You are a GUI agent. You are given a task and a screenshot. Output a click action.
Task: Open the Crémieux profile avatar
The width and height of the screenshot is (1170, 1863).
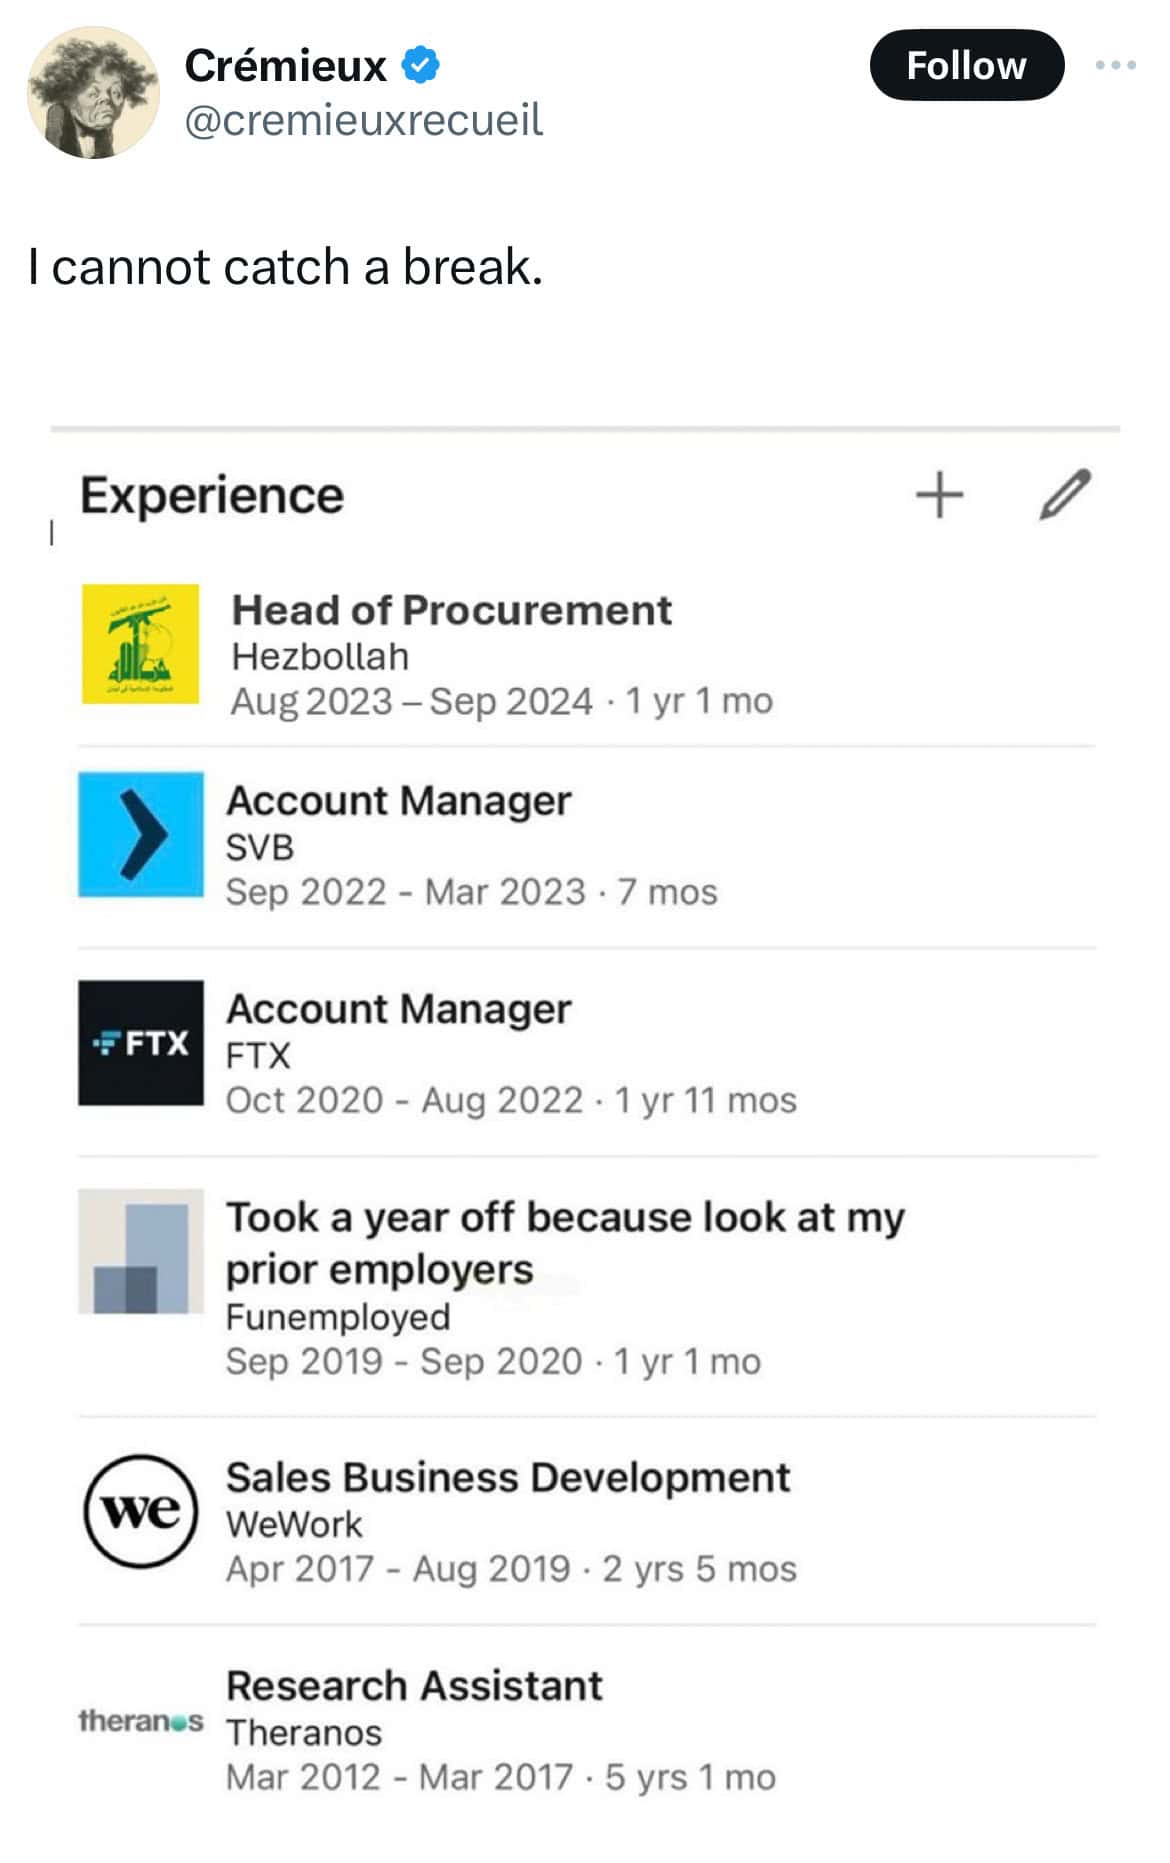click(92, 93)
